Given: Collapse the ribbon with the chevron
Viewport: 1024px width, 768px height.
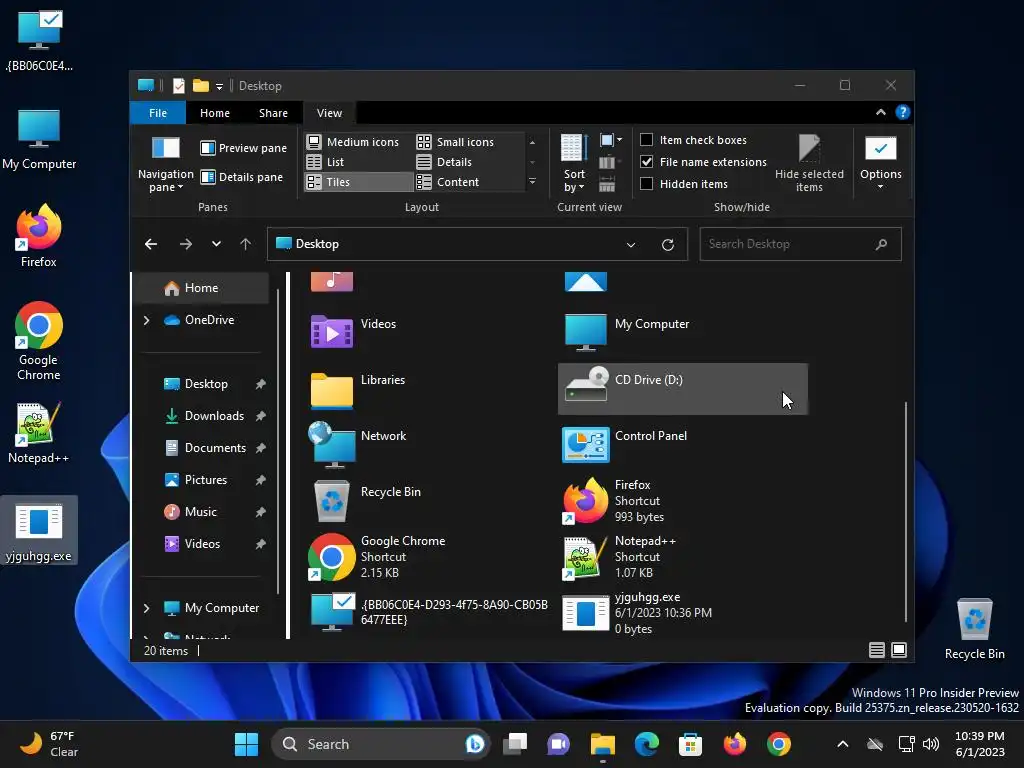Looking at the screenshot, I should (881, 112).
